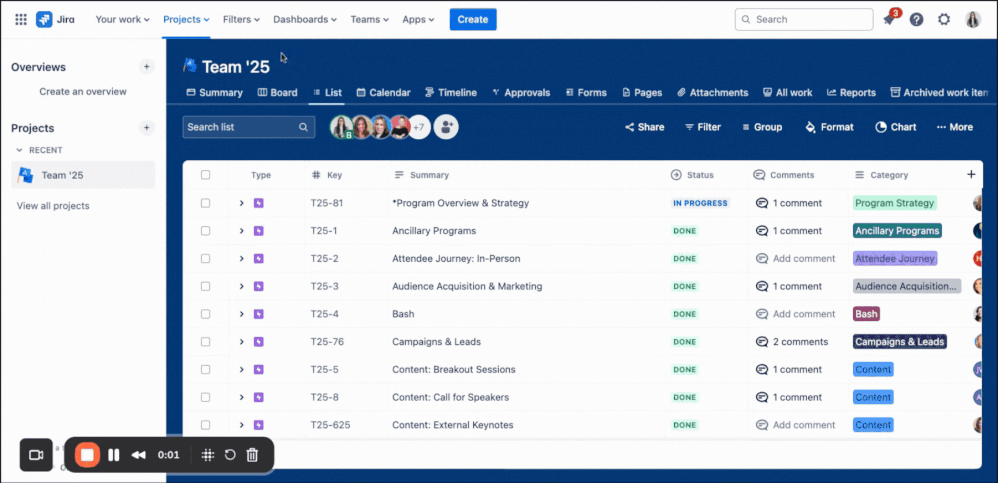The image size is (998, 483).
Task: Open the app switcher grid icon
Action: tap(20, 19)
